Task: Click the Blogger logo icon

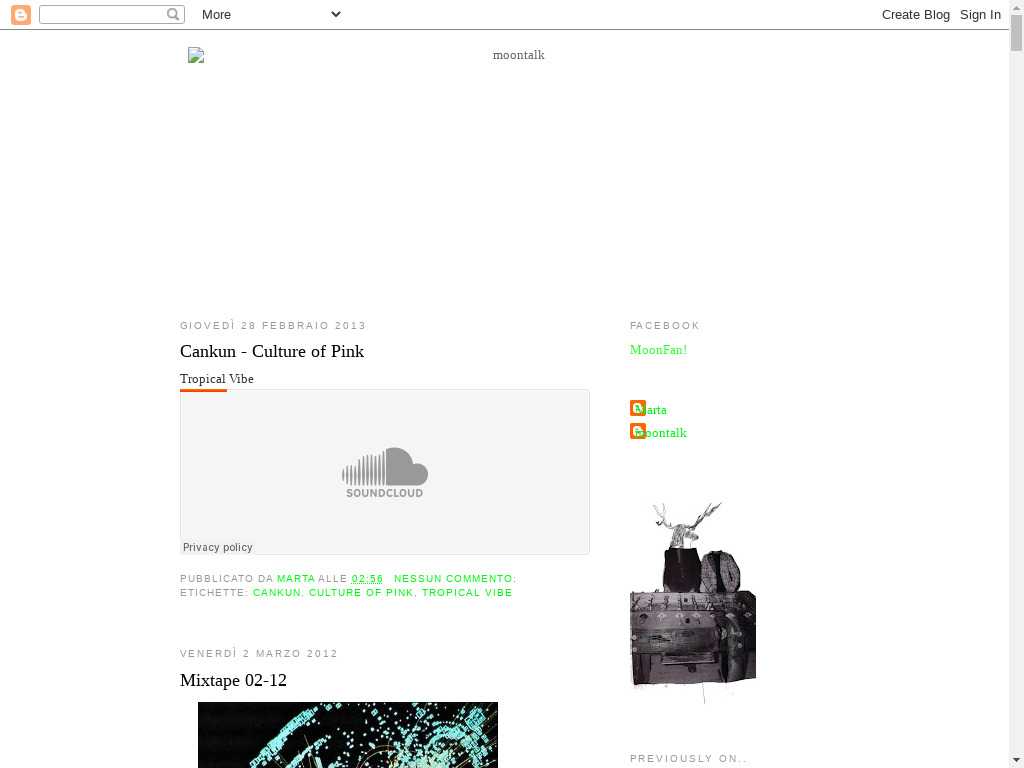Action: 20,14
